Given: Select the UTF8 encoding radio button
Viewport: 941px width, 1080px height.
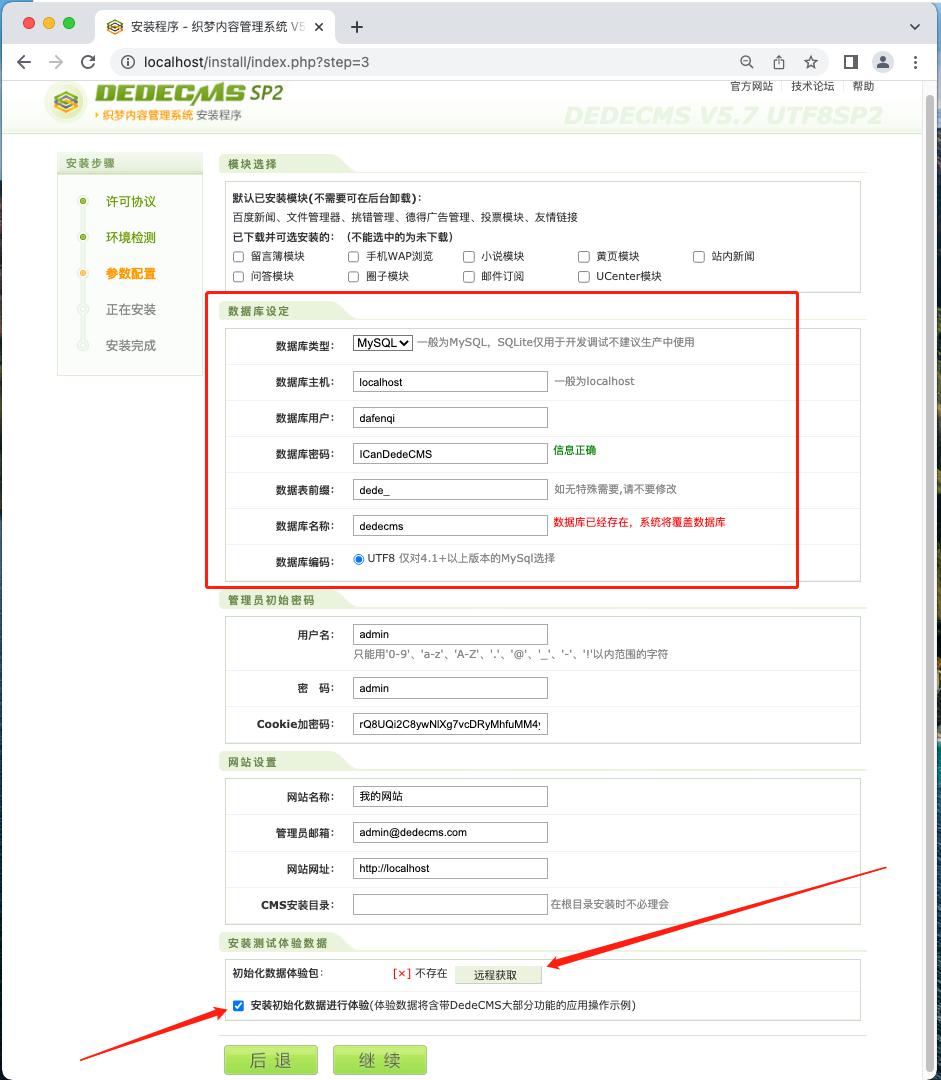Looking at the screenshot, I should click(358, 559).
